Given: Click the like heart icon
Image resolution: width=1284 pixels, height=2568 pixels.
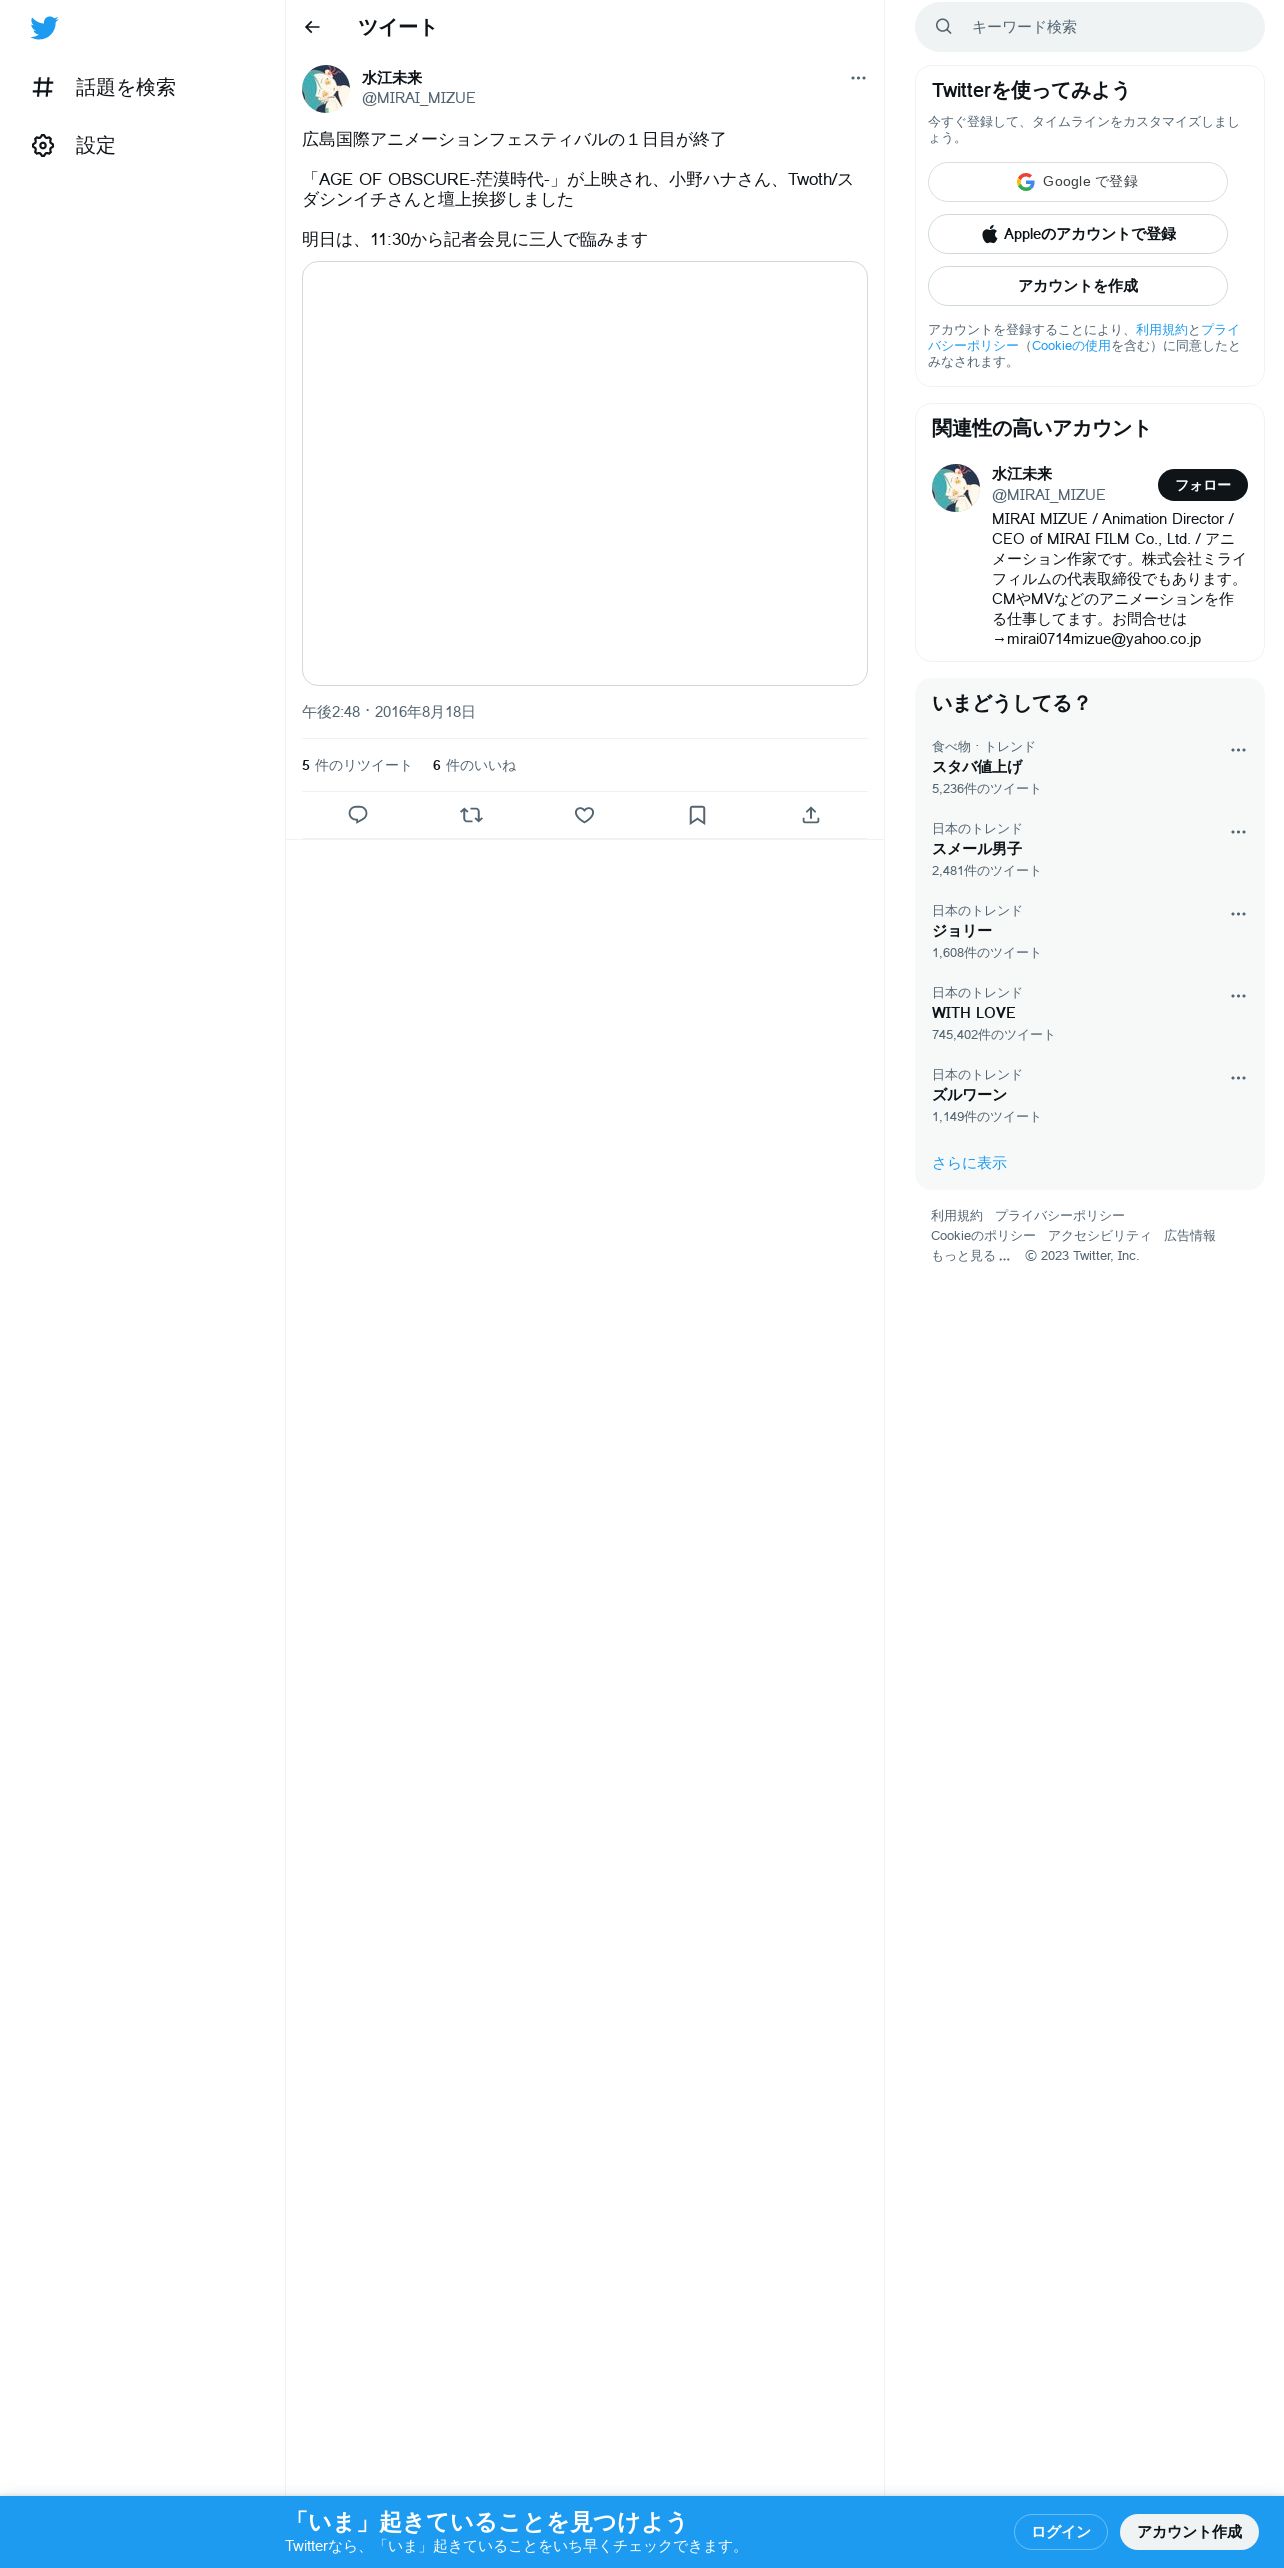Looking at the screenshot, I should tap(585, 815).
